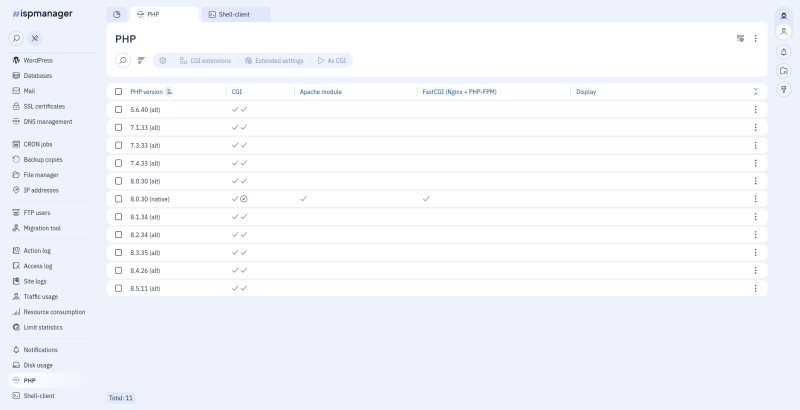Open row menu for 7.1.33 (alt)
The image size is (800, 410).
pyautogui.click(x=756, y=127)
